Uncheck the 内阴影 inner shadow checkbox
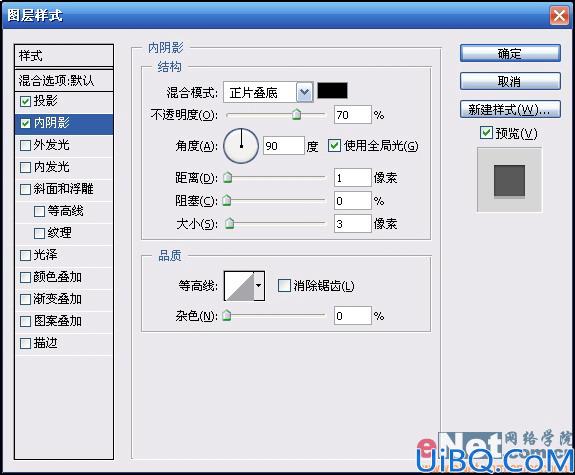 25,123
